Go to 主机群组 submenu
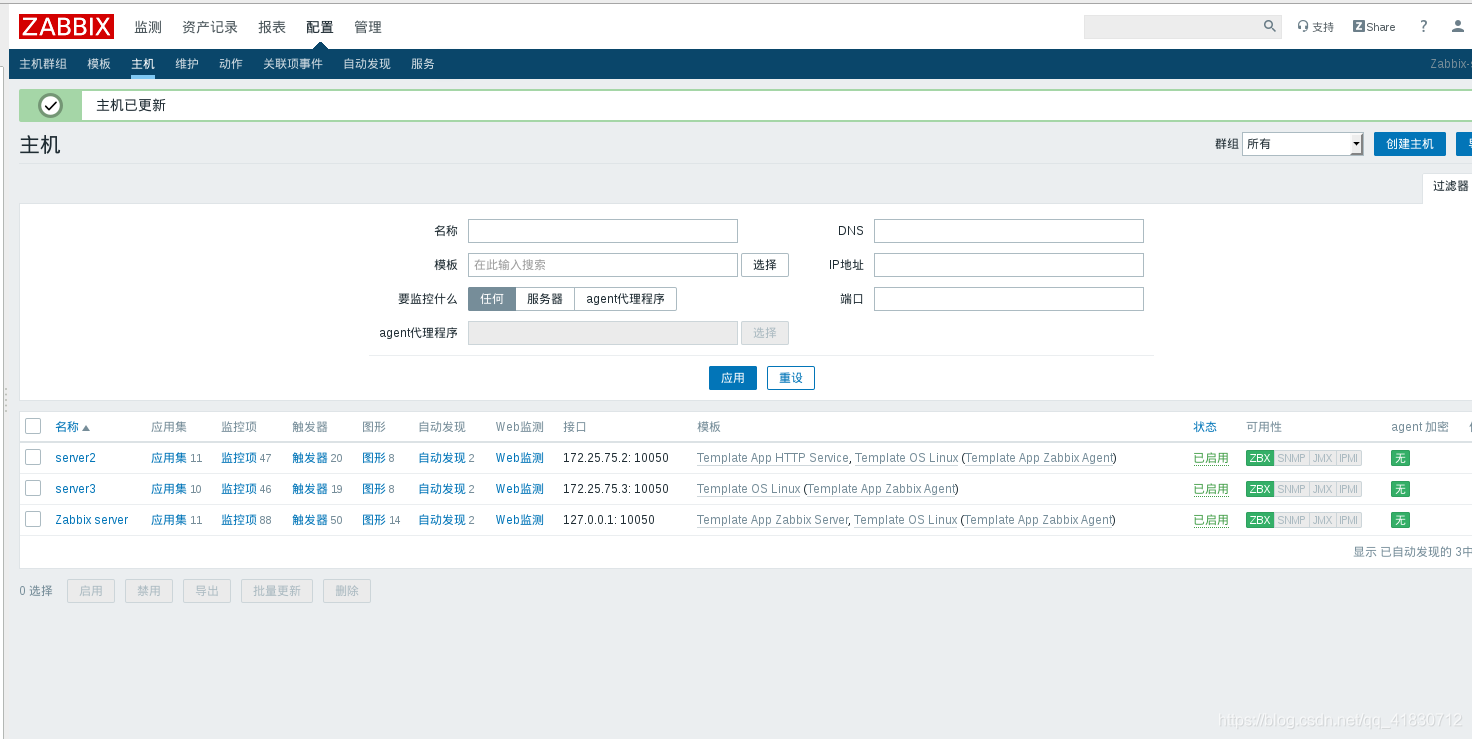Screen dimensions: 1472x739 coord(43,64)
